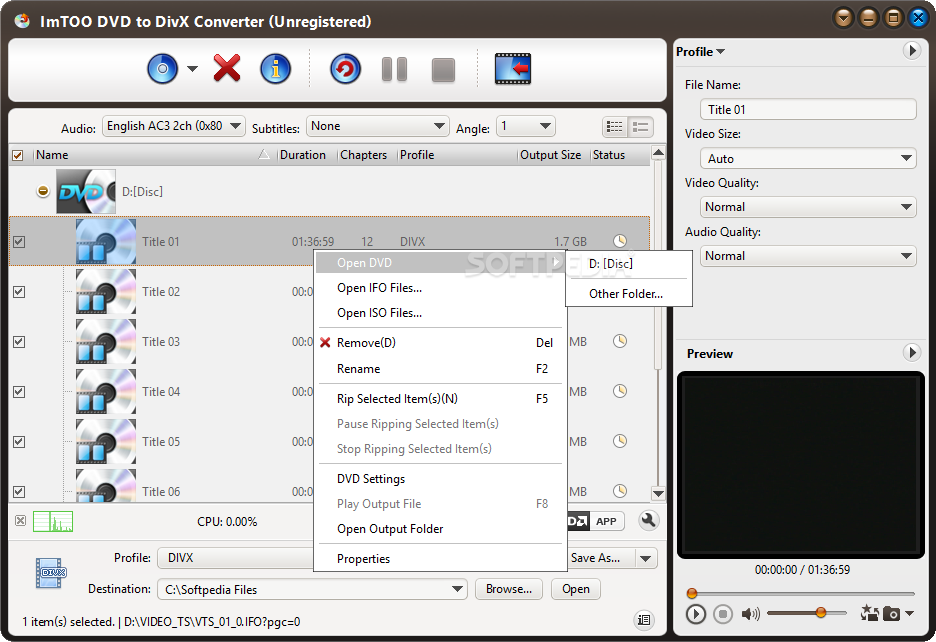
Task: Switch to thumbnail list view icon
Action: click(x=614, y=127)
